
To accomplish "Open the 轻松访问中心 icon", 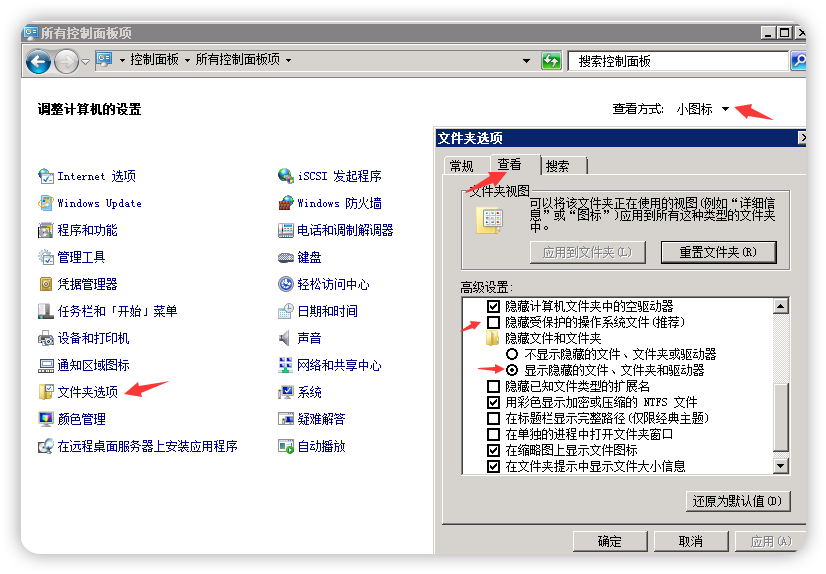I will [286, 284].
